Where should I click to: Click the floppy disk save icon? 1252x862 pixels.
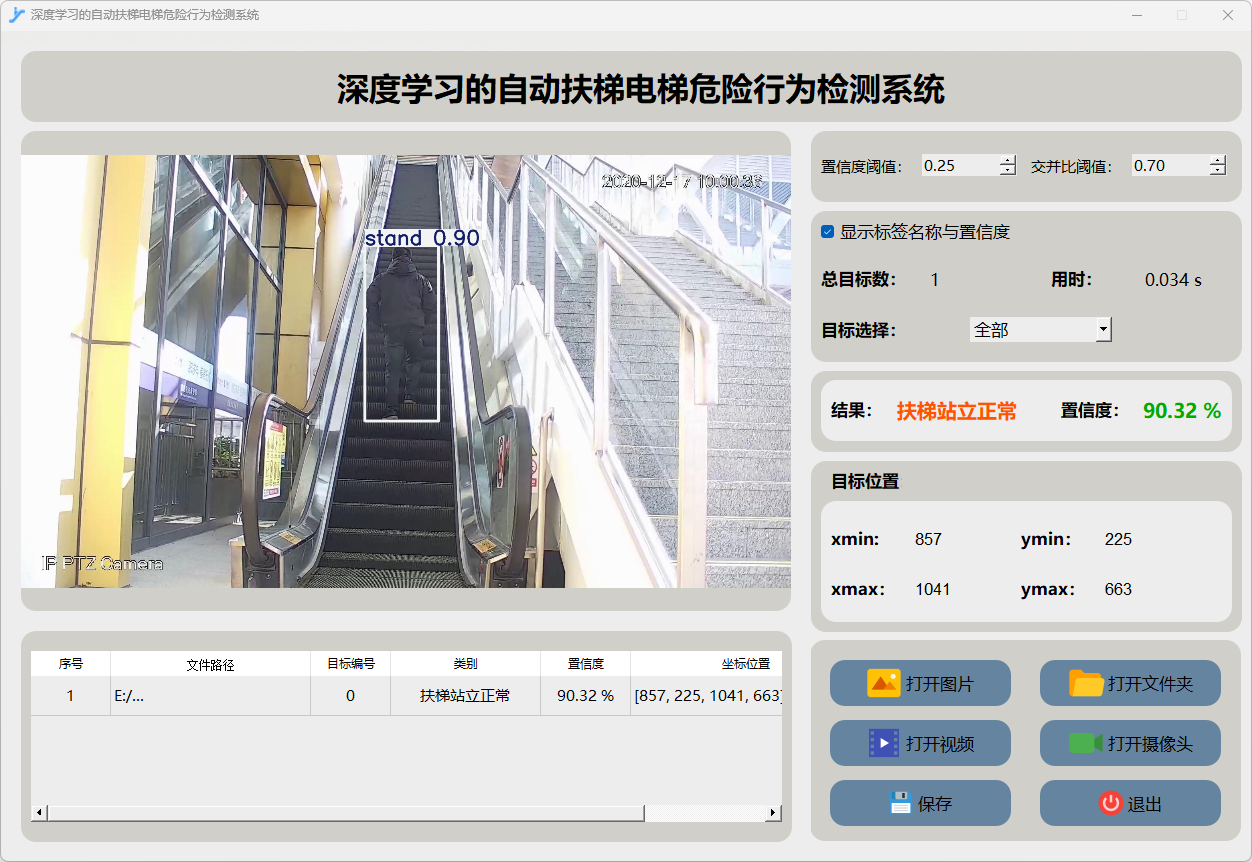900,803
